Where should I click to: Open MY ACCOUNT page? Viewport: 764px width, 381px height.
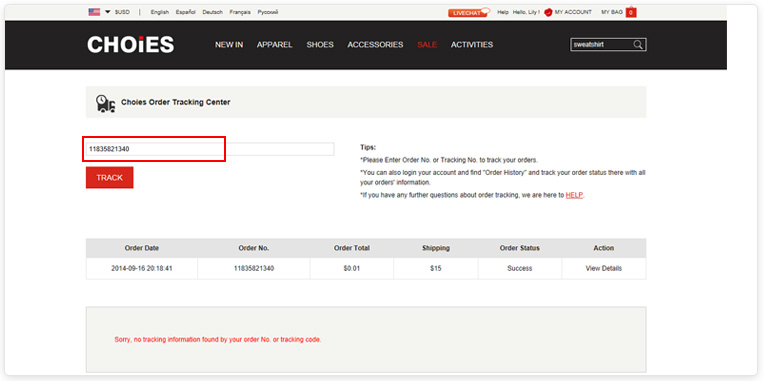click(x=573, y=12)
